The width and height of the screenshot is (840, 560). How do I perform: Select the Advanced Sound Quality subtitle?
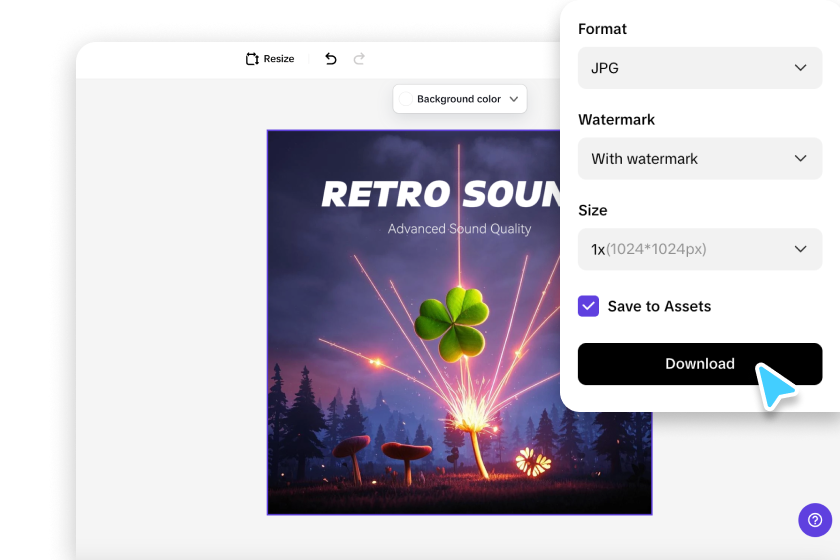459,229
